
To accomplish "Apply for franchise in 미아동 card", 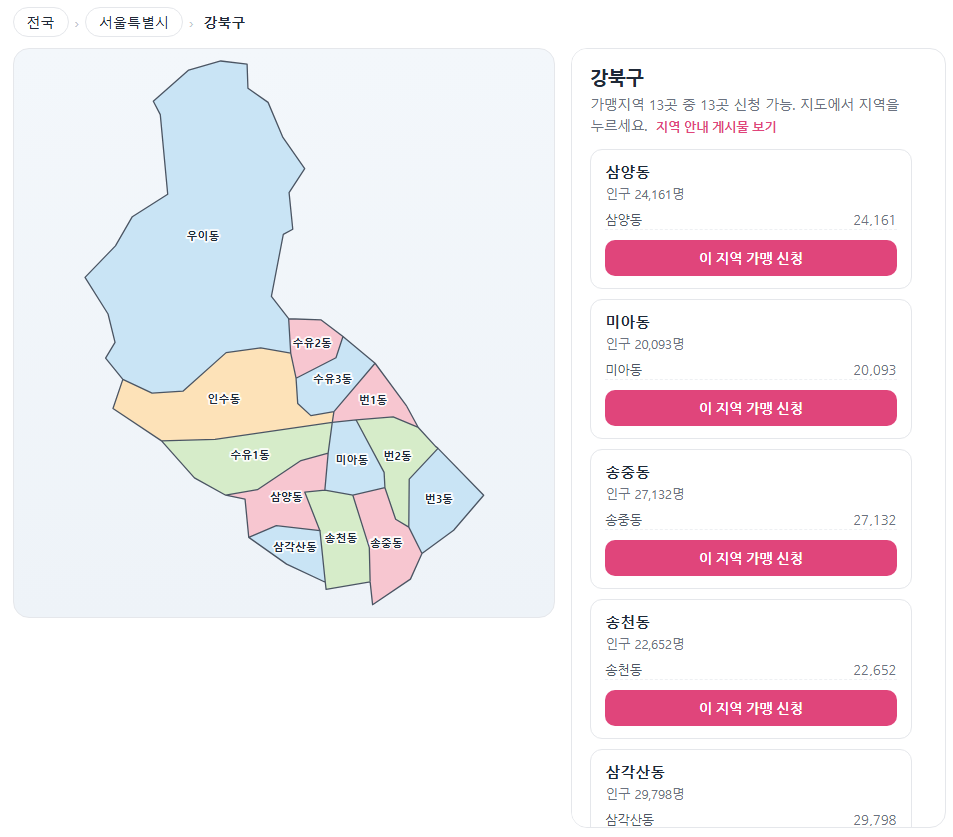I will [750, 408].
